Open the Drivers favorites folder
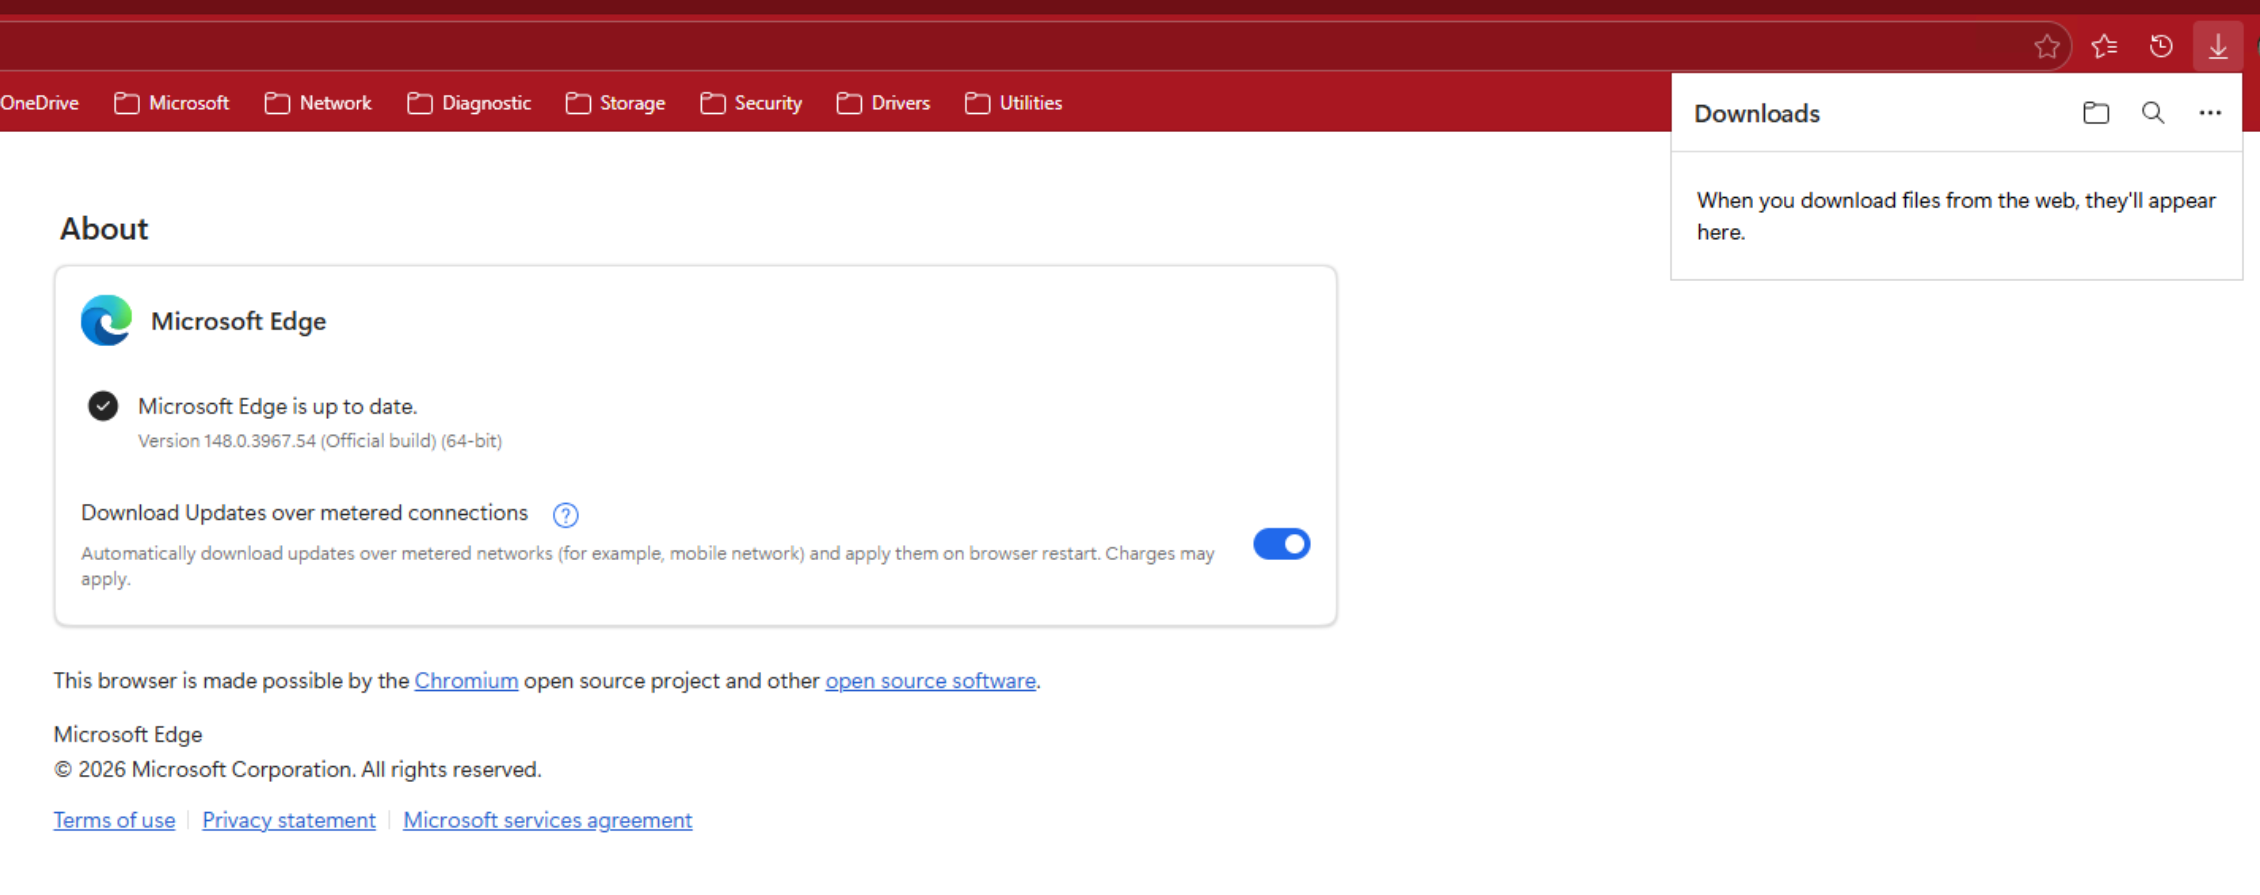The image size is (2260, 895). 883,103
